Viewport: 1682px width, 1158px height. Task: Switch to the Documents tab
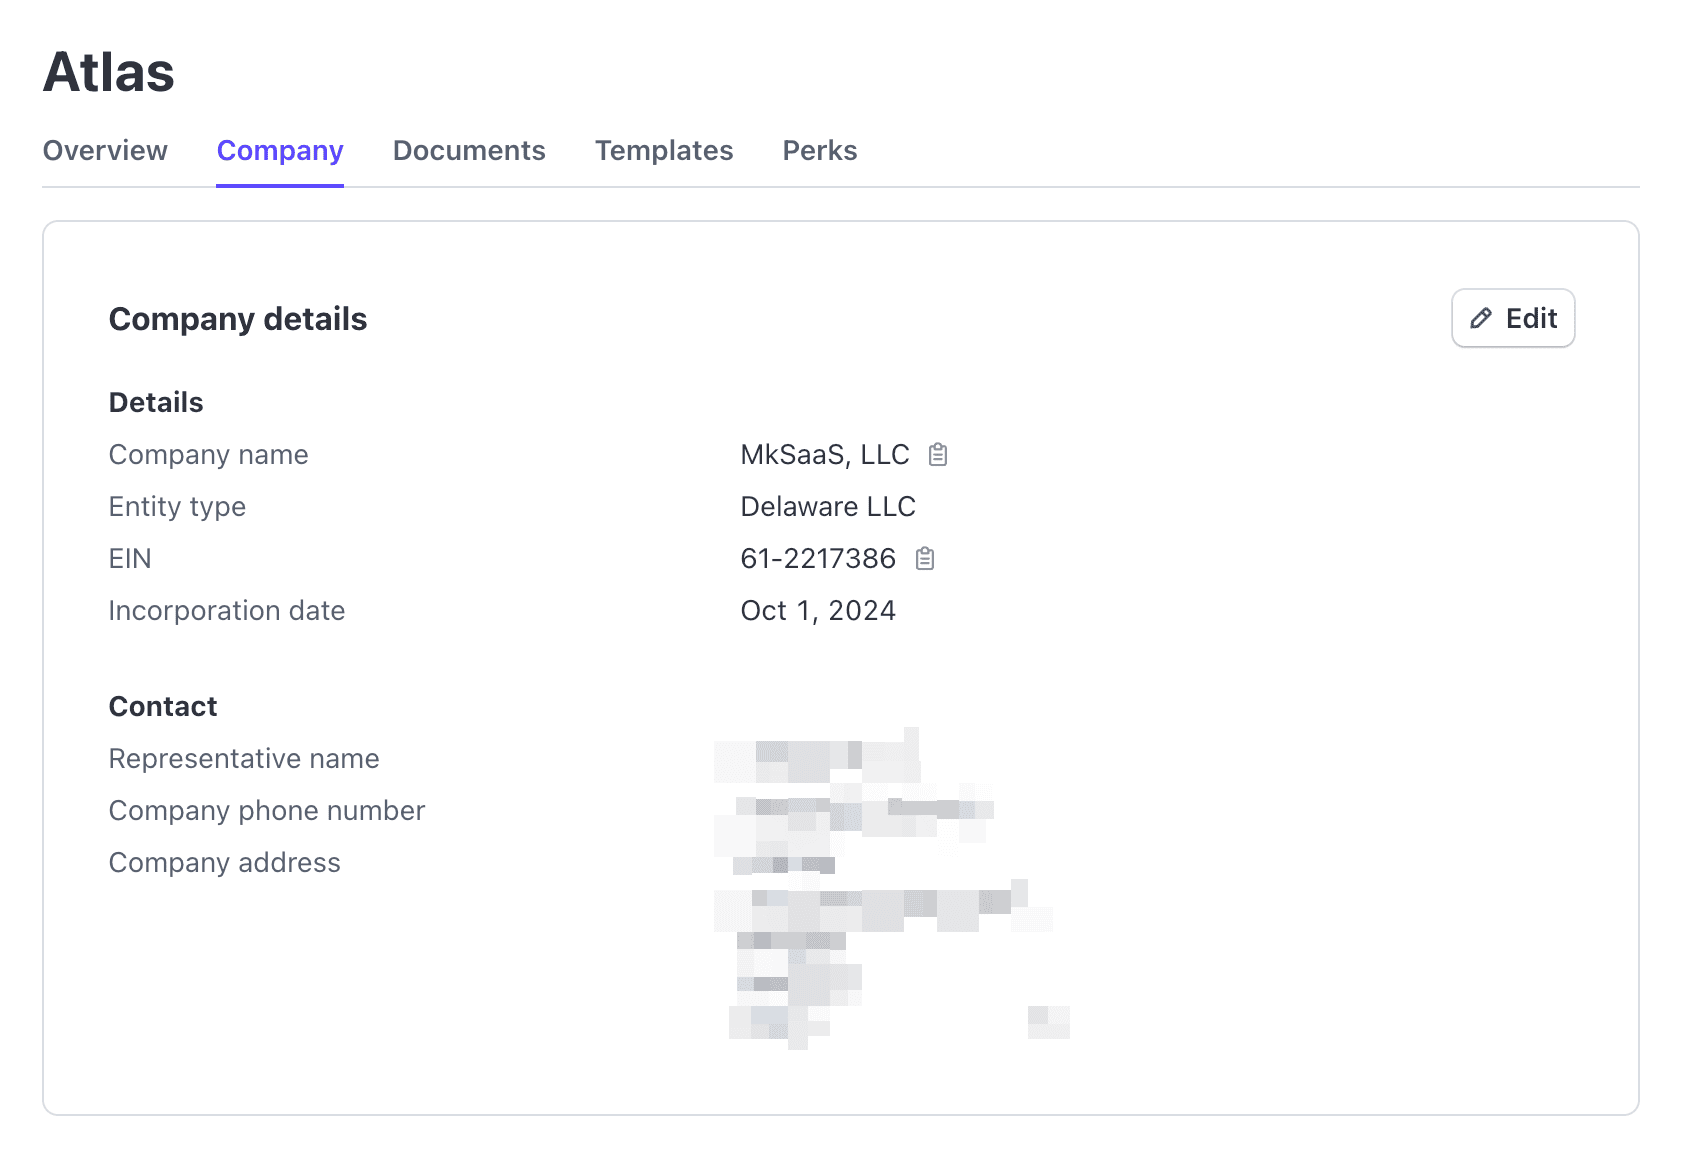(x=469, y=151)
